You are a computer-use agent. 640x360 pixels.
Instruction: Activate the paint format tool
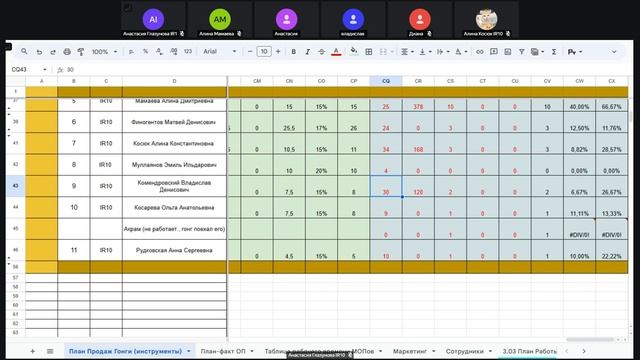pos(81,52)
